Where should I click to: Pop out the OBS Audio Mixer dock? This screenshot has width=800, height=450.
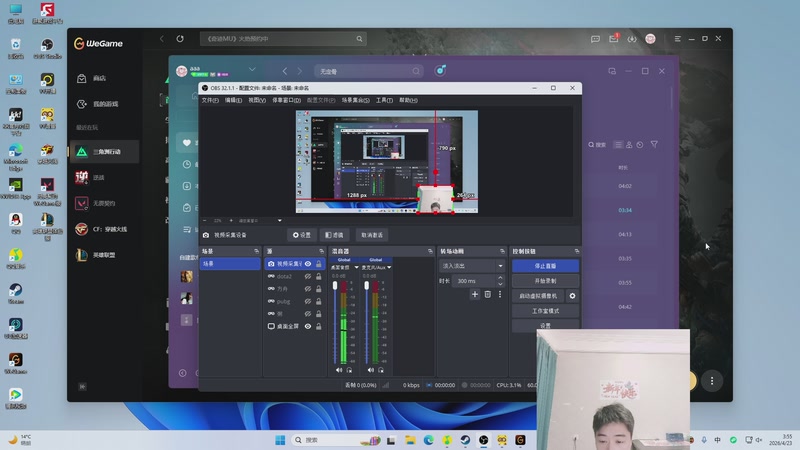pyautogui.click(x=430, y=251)
